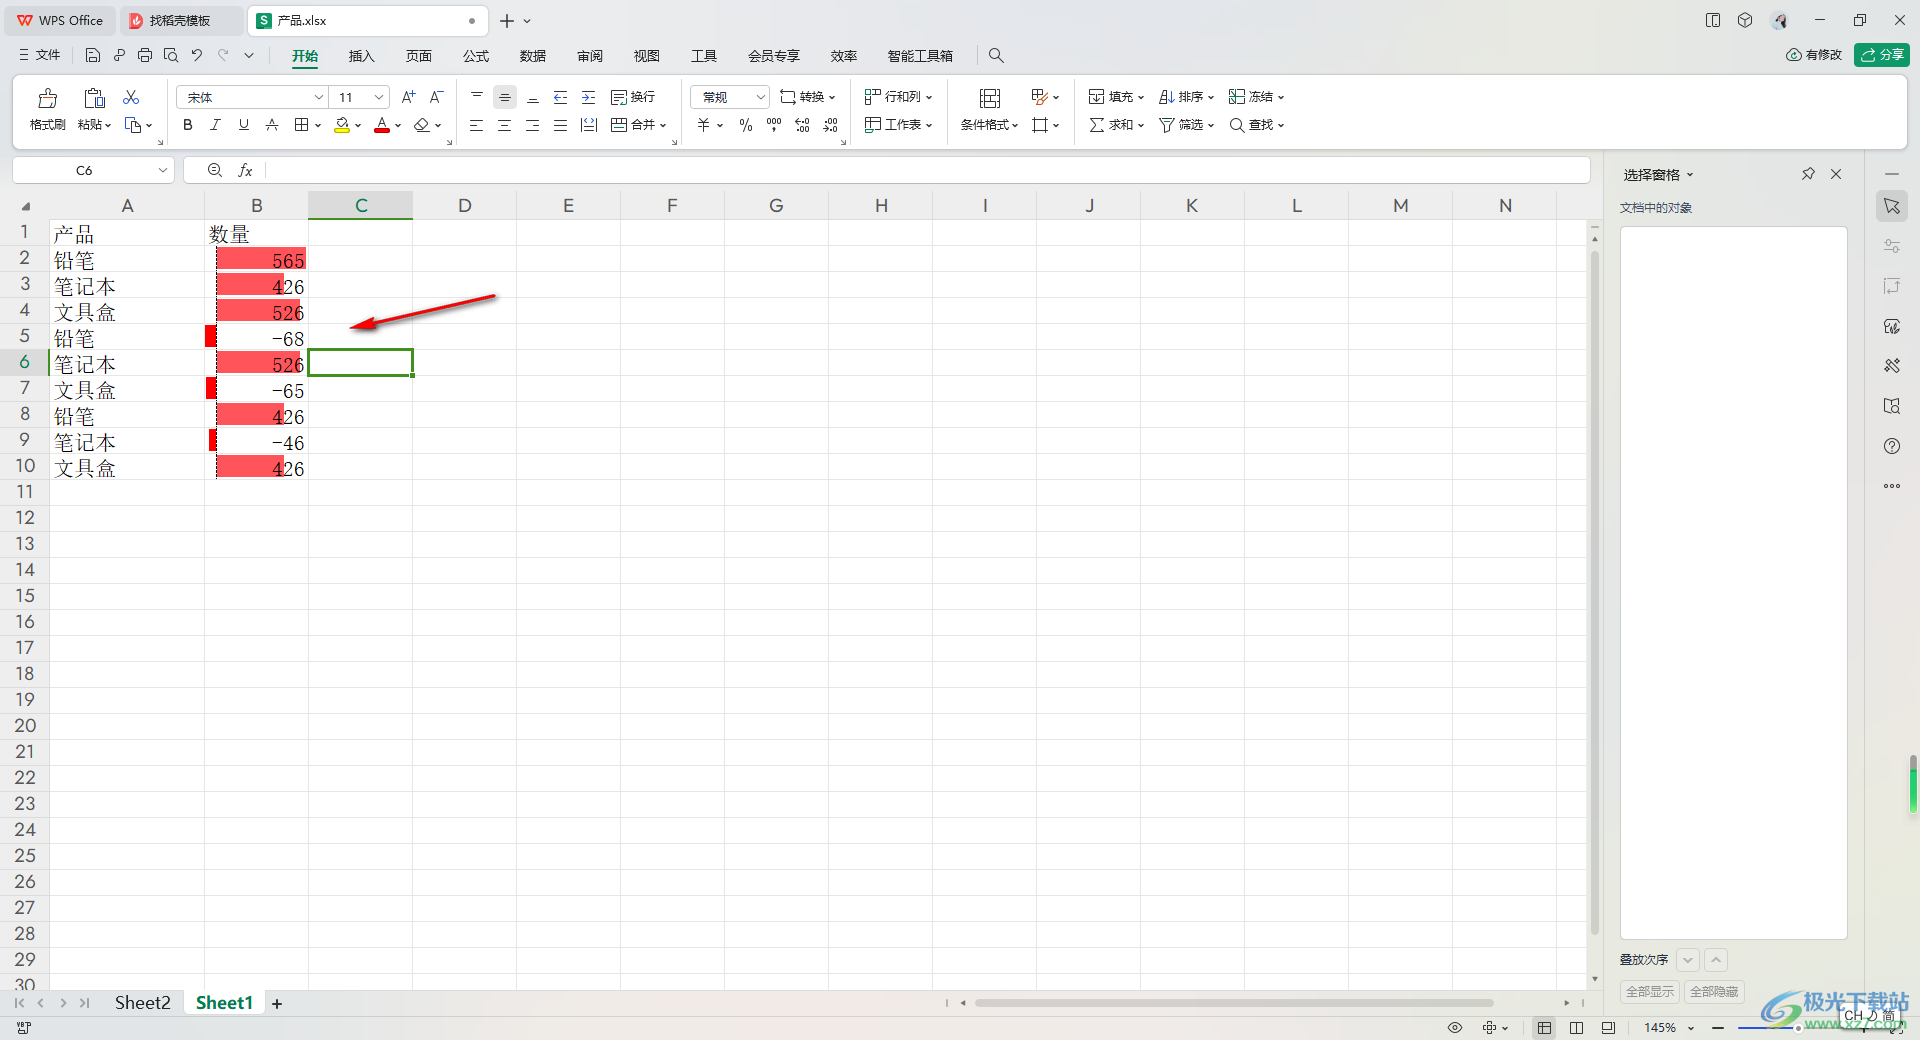Click the decrease indent icon

click(561, 97)
